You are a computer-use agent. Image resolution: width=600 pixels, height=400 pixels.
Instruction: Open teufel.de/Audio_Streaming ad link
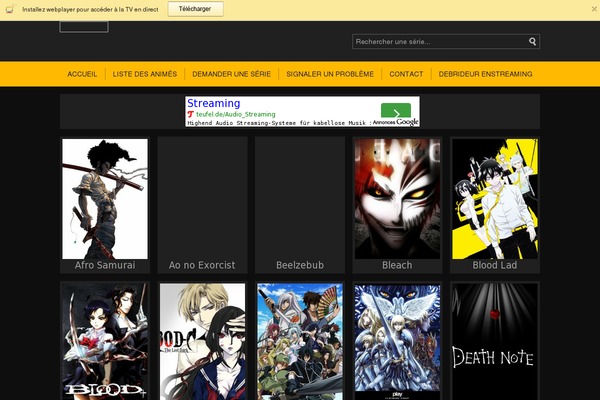click(235, 114)
